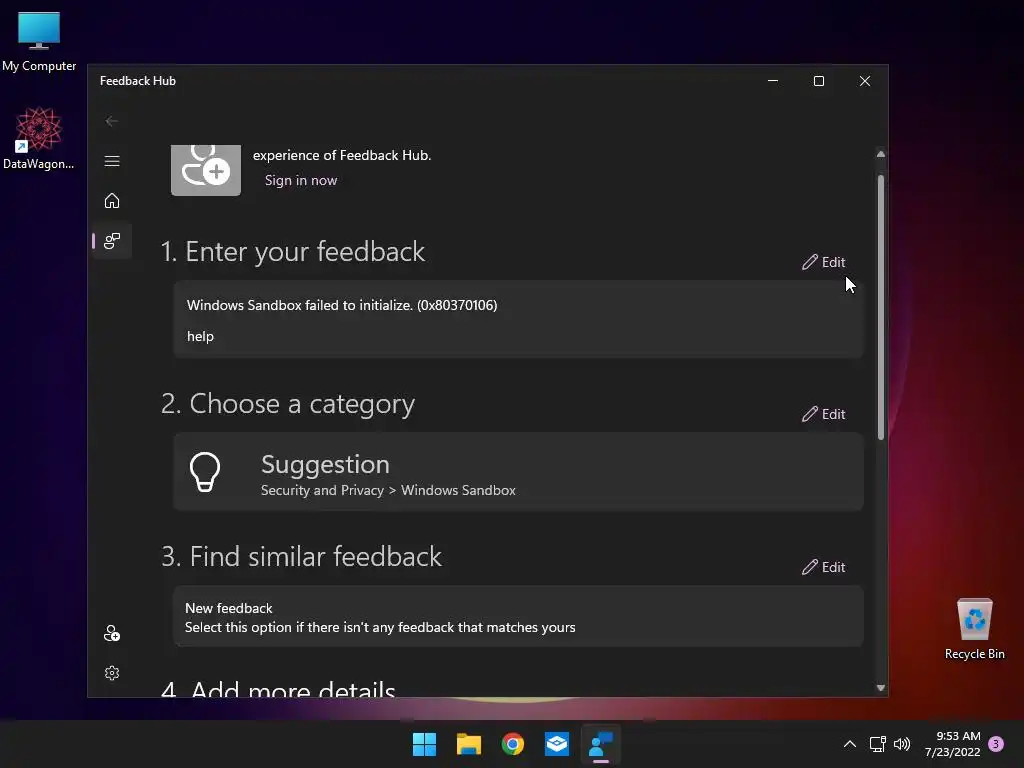Click the Feedback Hub taskbar icon
1024x768 pixels.
click(601, 744)
